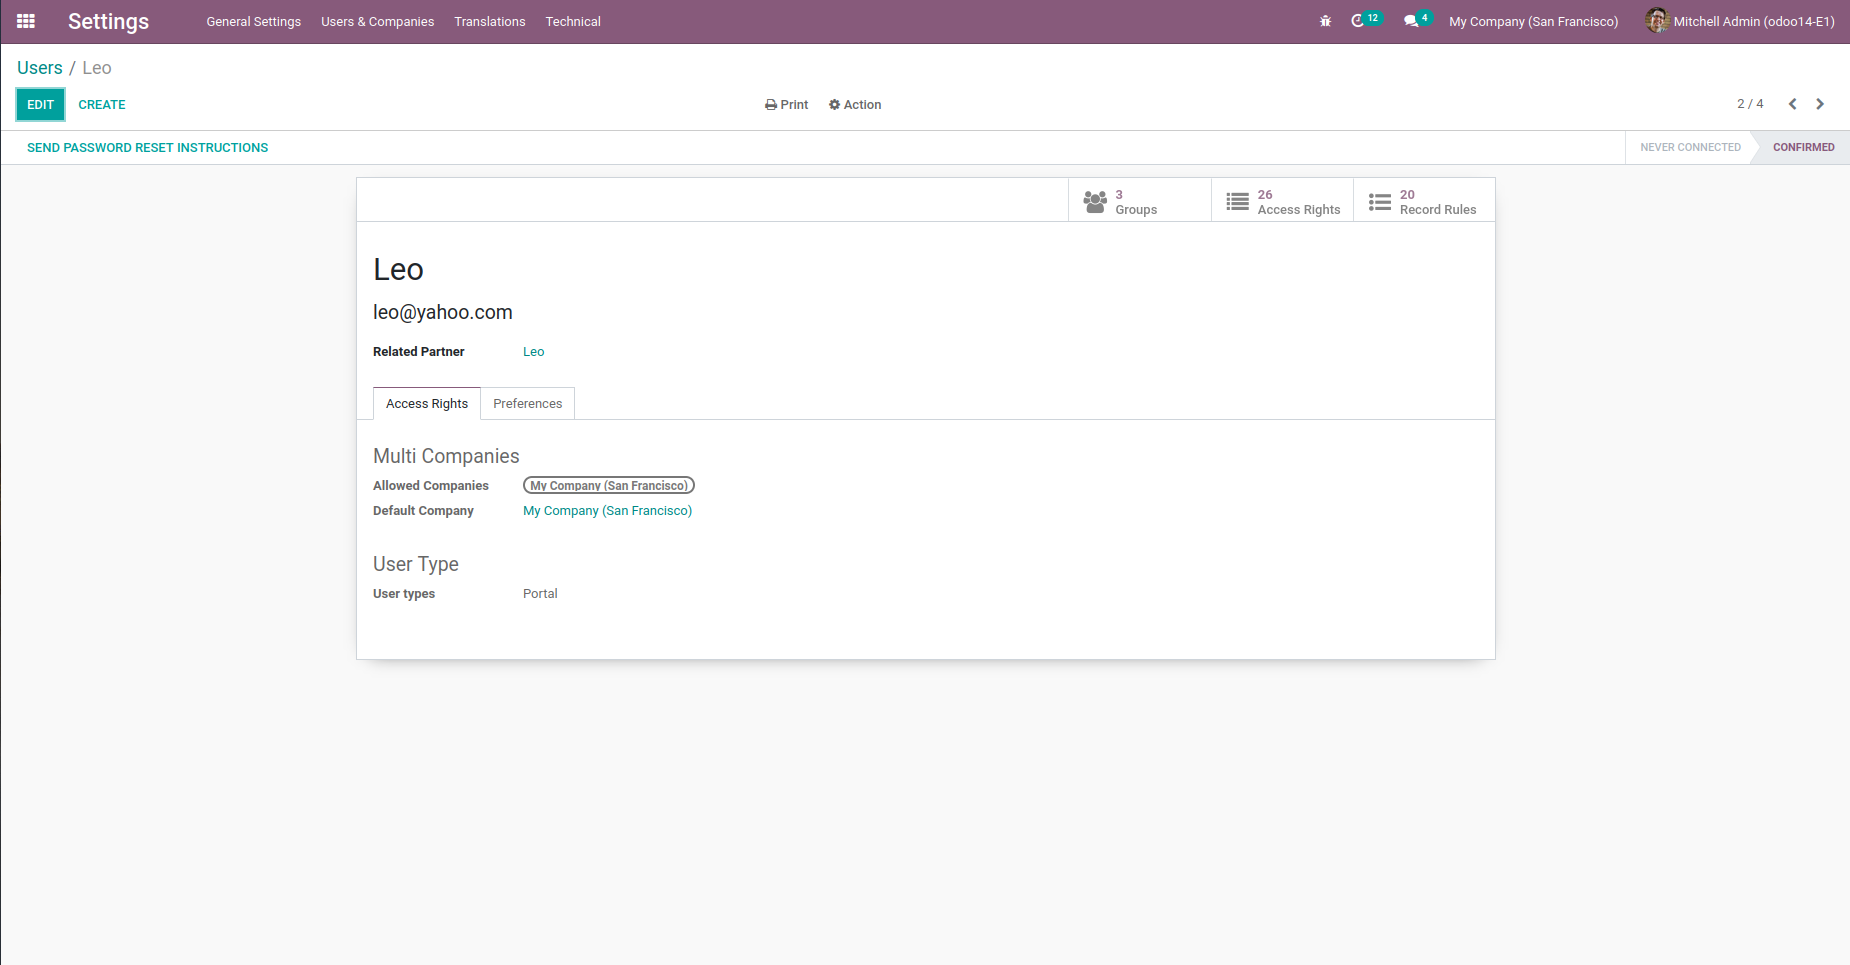
Task: Click Mitchell Admin avatar picture
Action: click(1657, 20)
